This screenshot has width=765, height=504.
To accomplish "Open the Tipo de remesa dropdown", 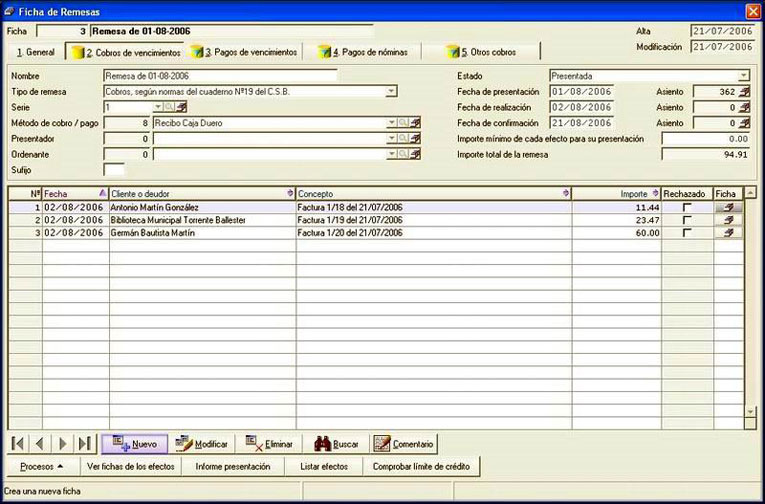I will (x=391, y=91).
